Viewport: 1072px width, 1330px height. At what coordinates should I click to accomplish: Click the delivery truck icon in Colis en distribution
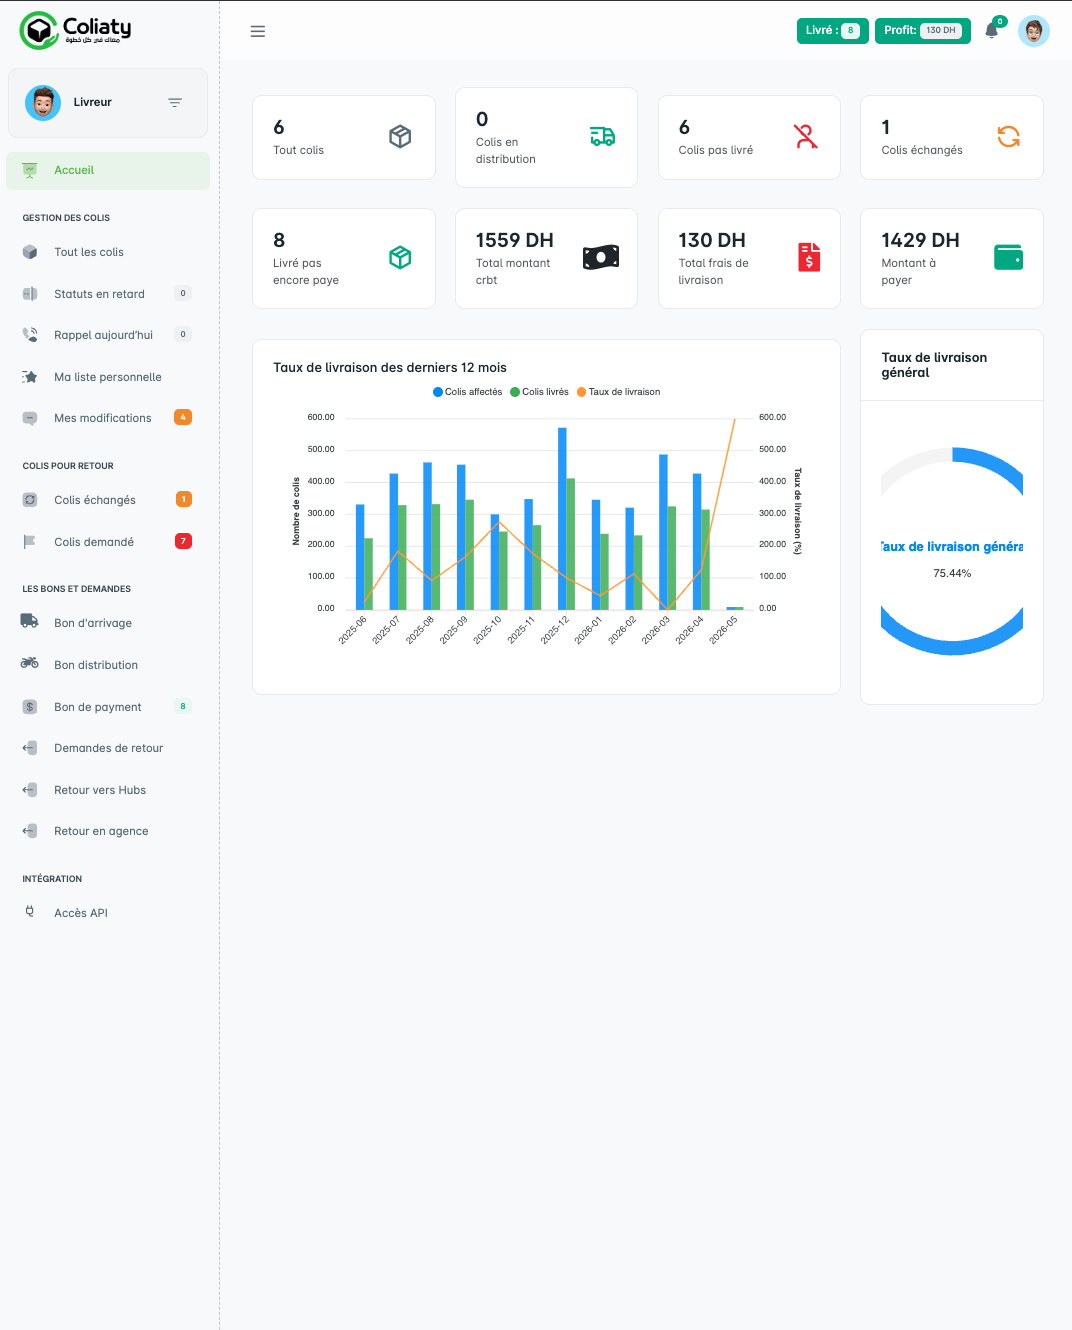point(602,136)
